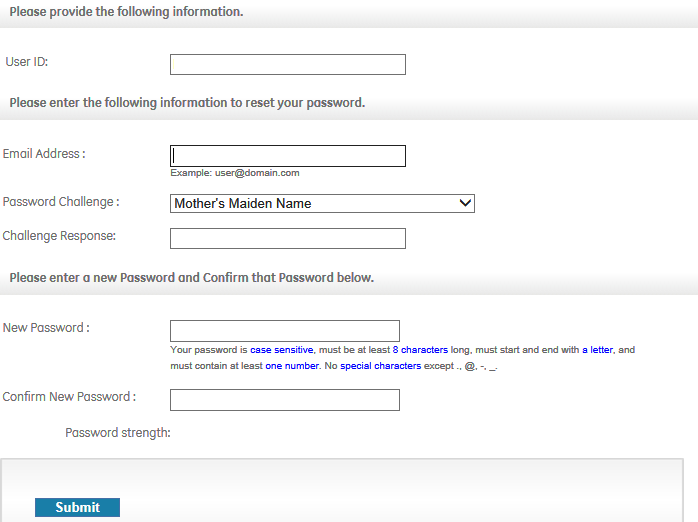
Task: Click the Confirm New Password field
Action: point(285,400)
